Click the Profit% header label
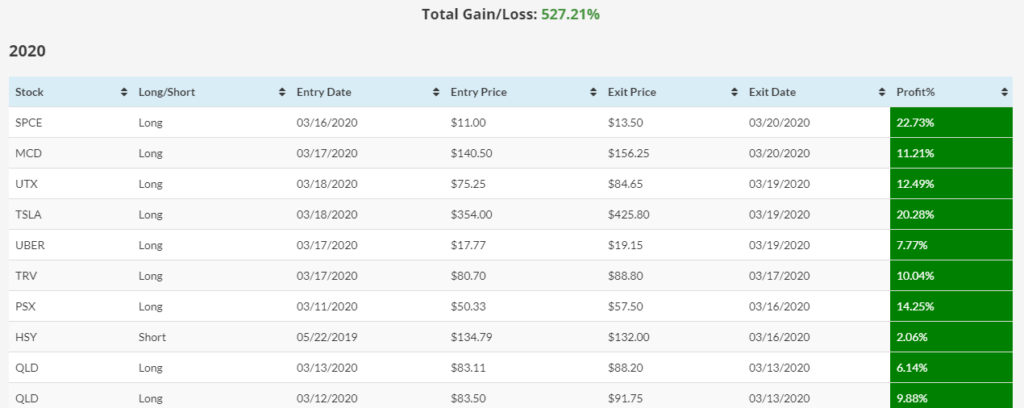 pyautogui.click(x=916, y=93)
